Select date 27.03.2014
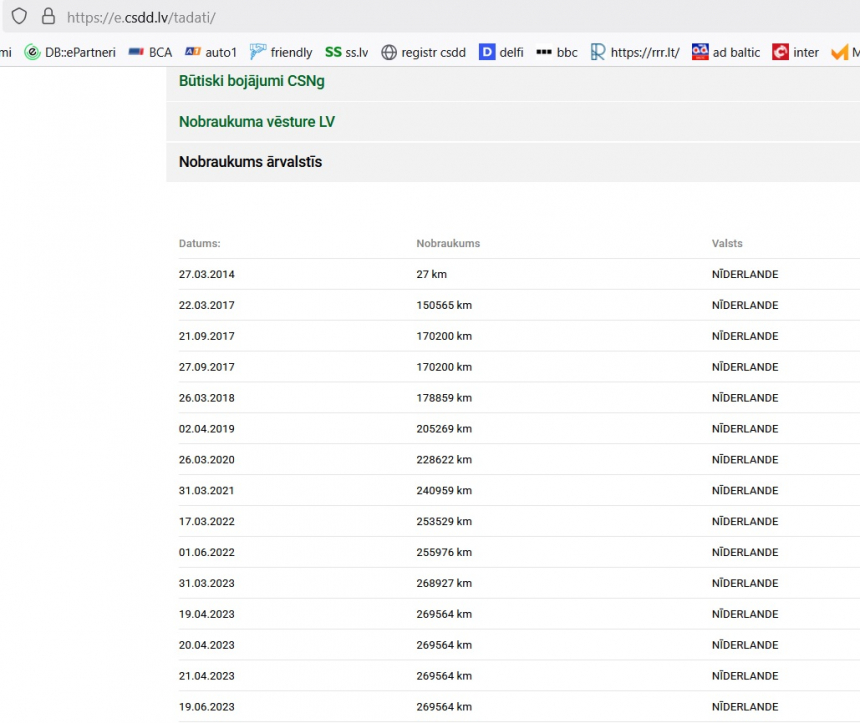This screenshot has width=860, height=723. coord(207,274)
